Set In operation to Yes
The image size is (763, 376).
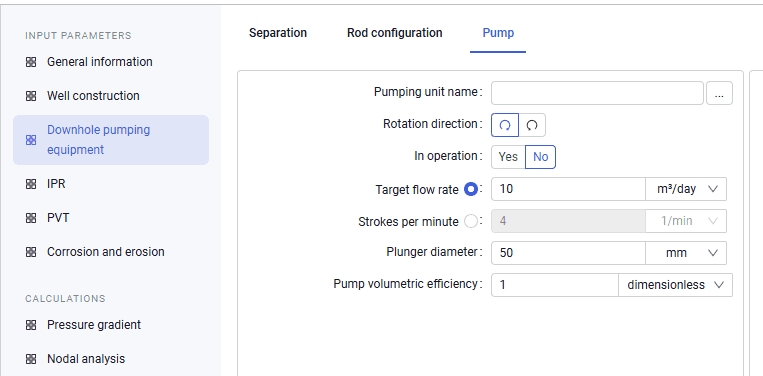coord(508,157)
